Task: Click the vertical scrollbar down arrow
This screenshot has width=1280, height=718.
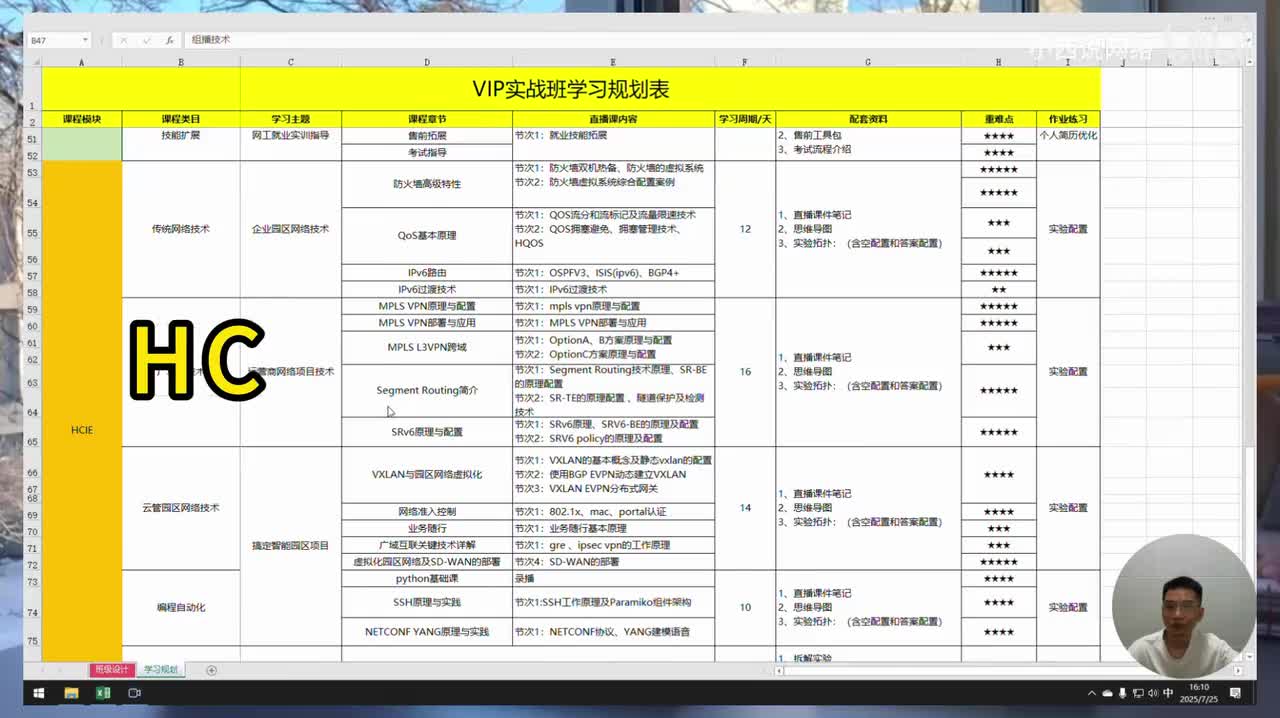Action: (1250, 657)
